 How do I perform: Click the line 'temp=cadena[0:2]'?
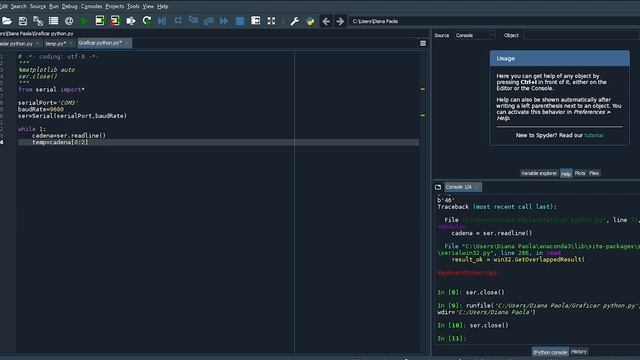[x=60, y=142]
